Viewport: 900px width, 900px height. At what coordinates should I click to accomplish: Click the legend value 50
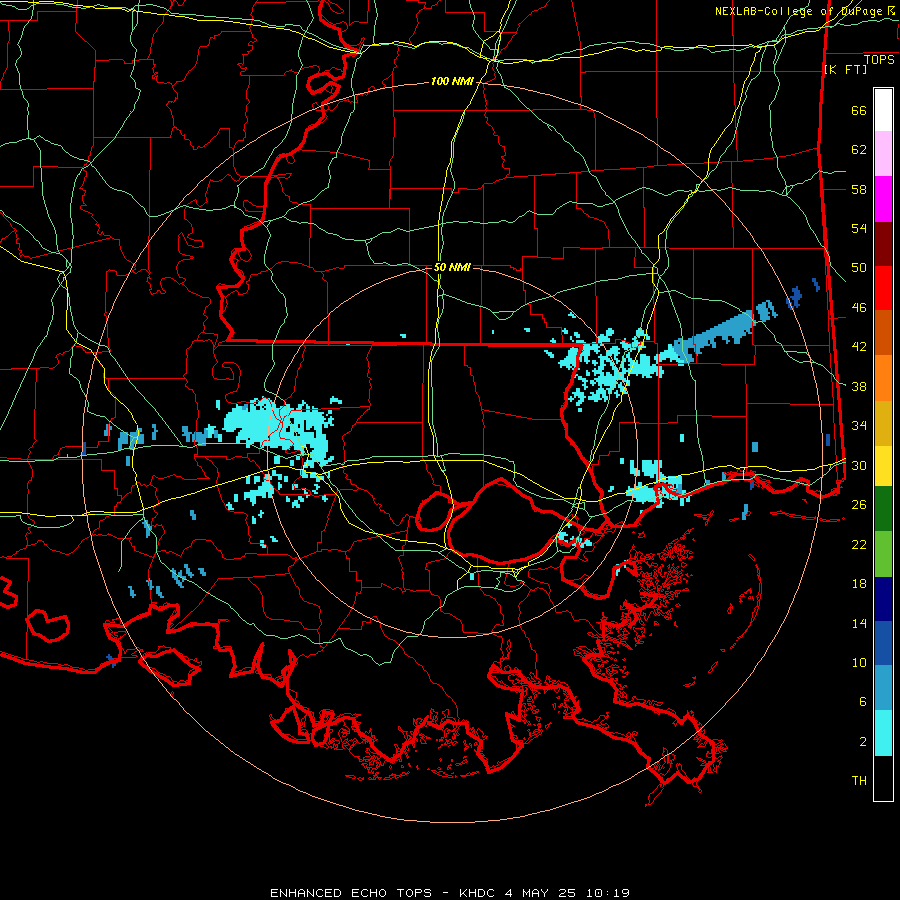(x=859, y=268)
